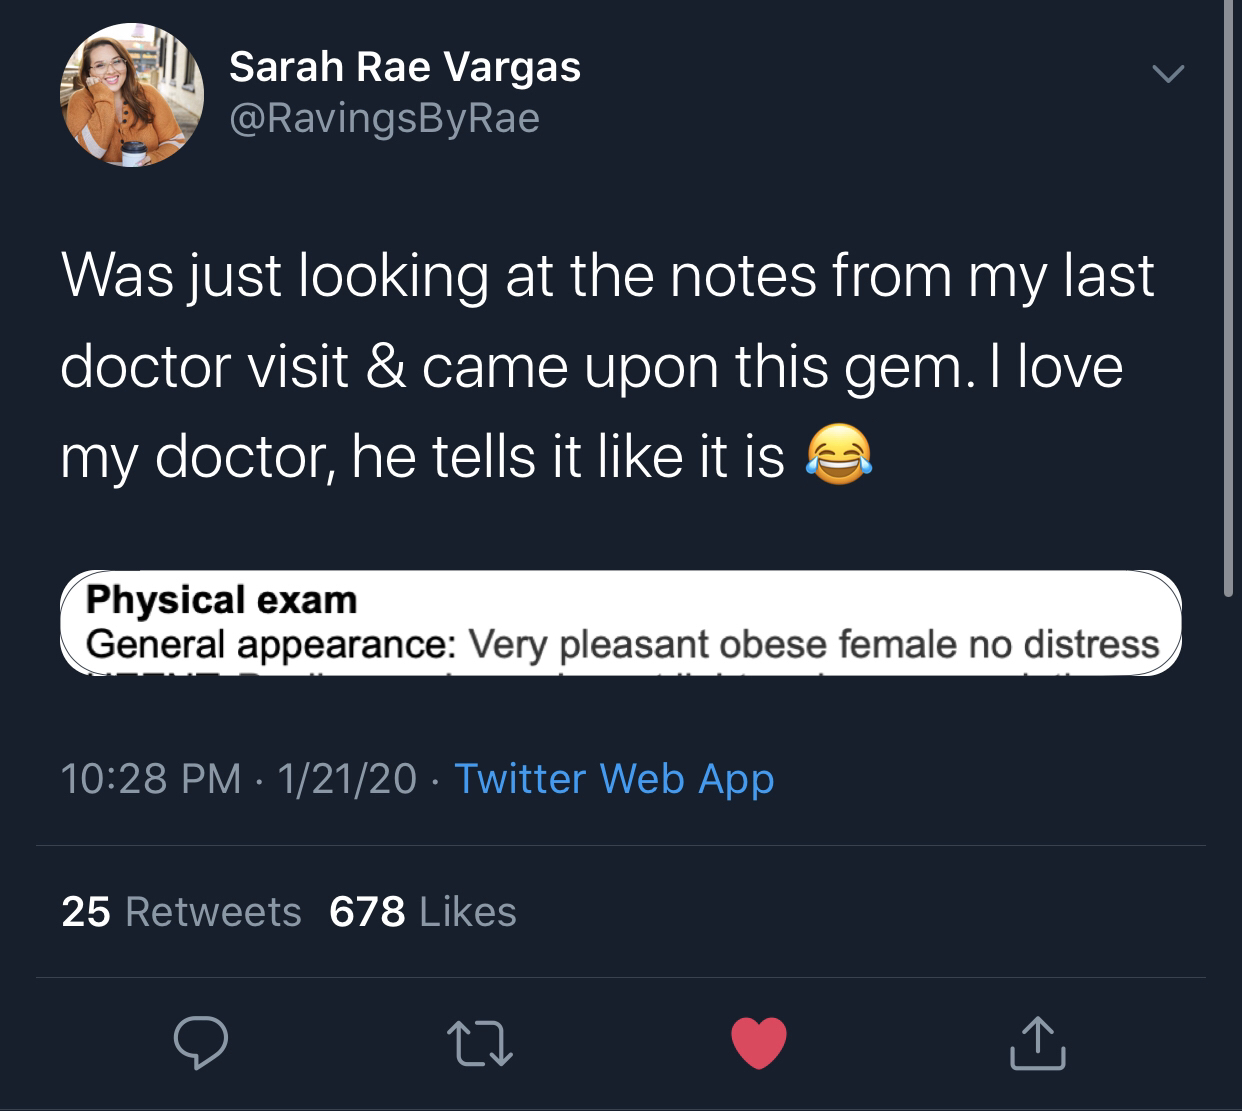Click the Sarah Rae Vargas display name
The width and height of the screenshot is (1242, 1111).
coord(404,67)
